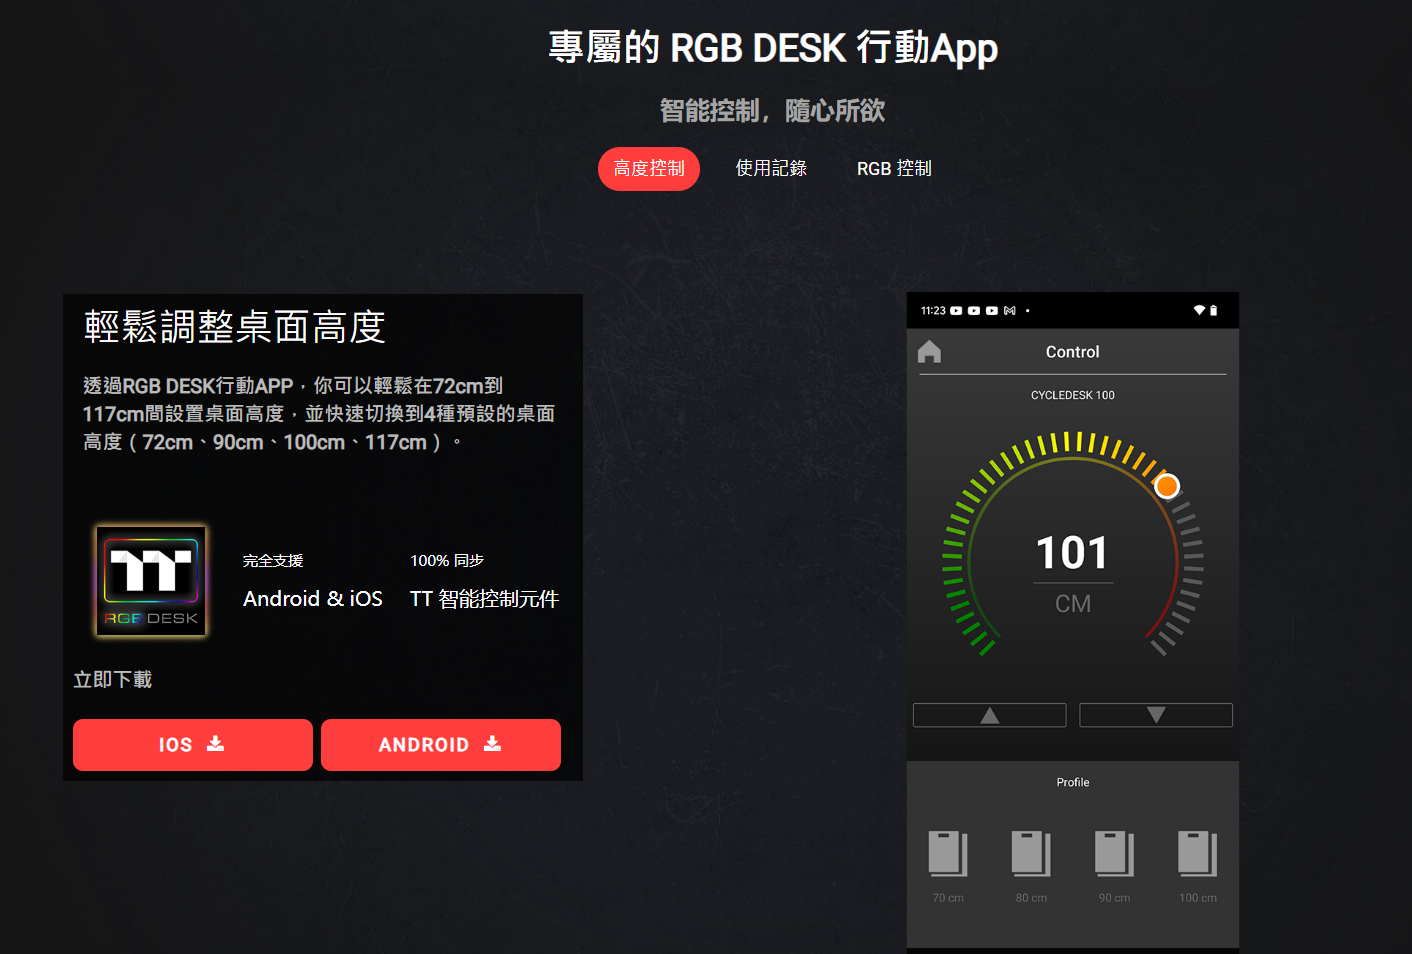
Task: Select the 高度控制 tab
Action: point(649,169)
